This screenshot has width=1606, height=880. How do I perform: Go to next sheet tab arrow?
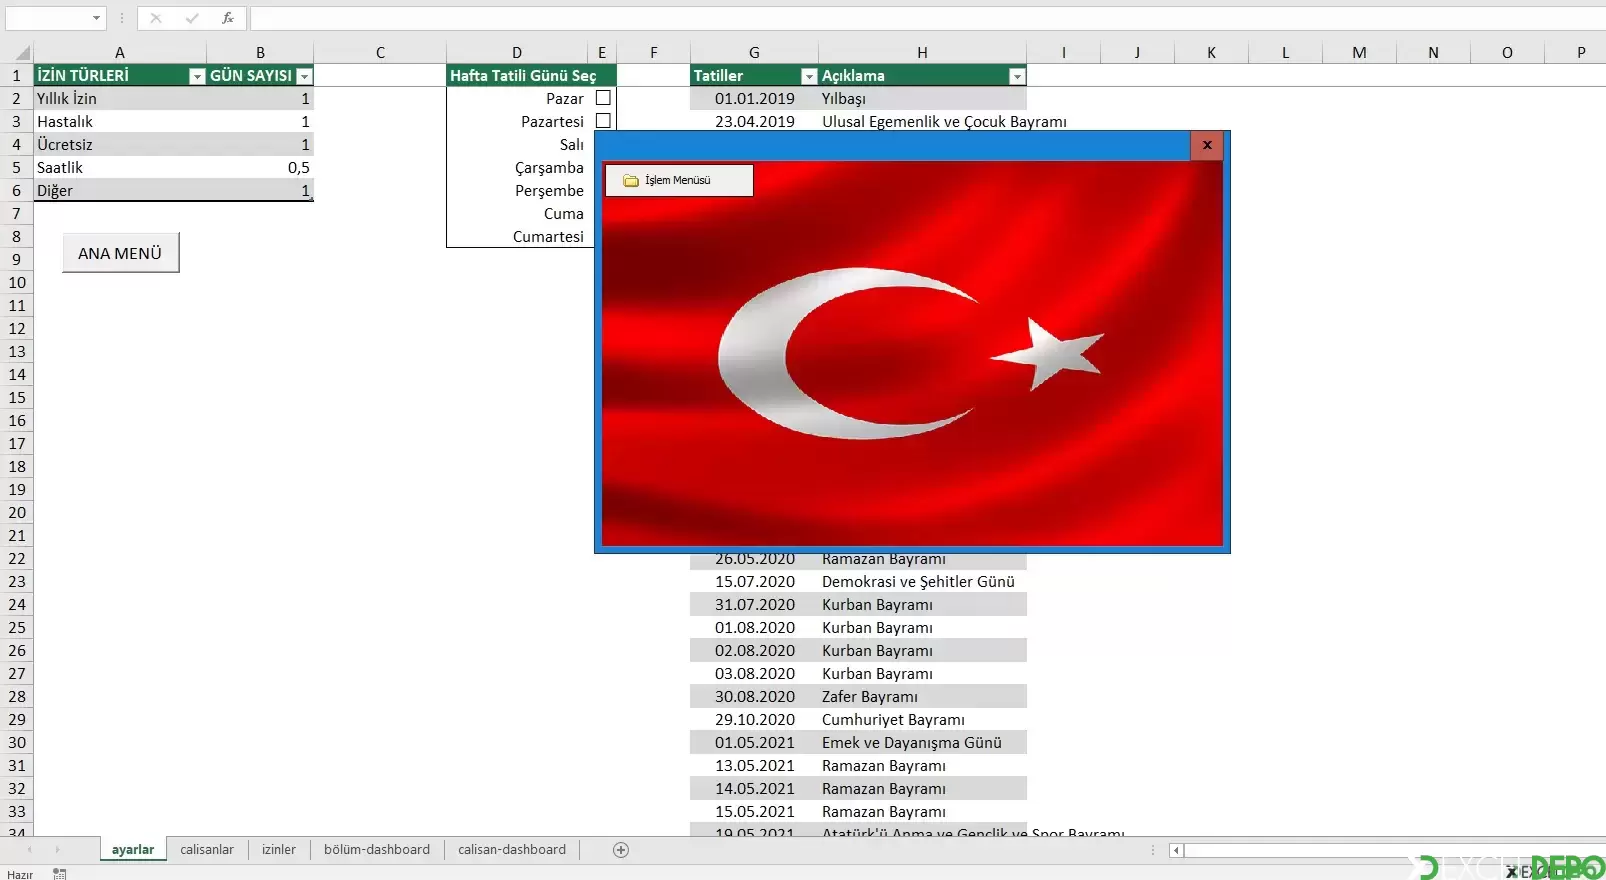[57, 850]
